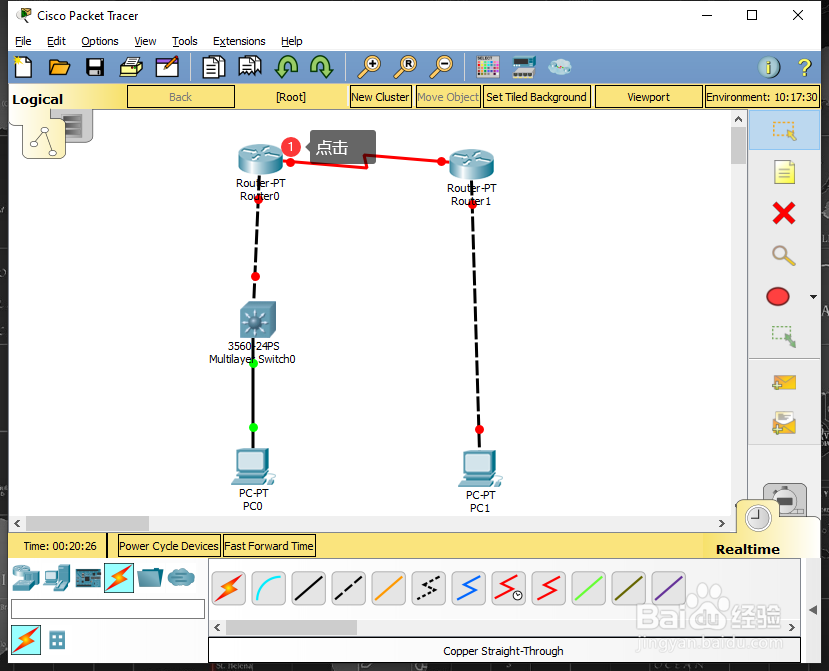Open the File menu
Viewport: 829px width, 671px height.
23,41
